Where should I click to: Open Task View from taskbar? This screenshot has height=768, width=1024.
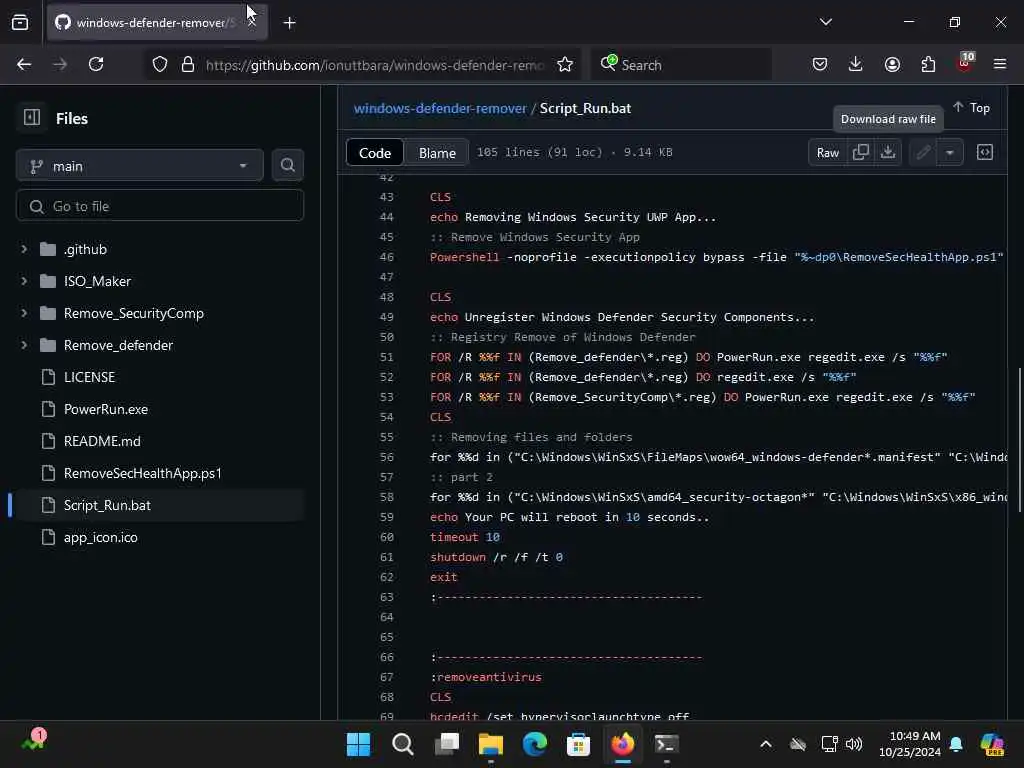pyautogui.click(x=447, y=744)
